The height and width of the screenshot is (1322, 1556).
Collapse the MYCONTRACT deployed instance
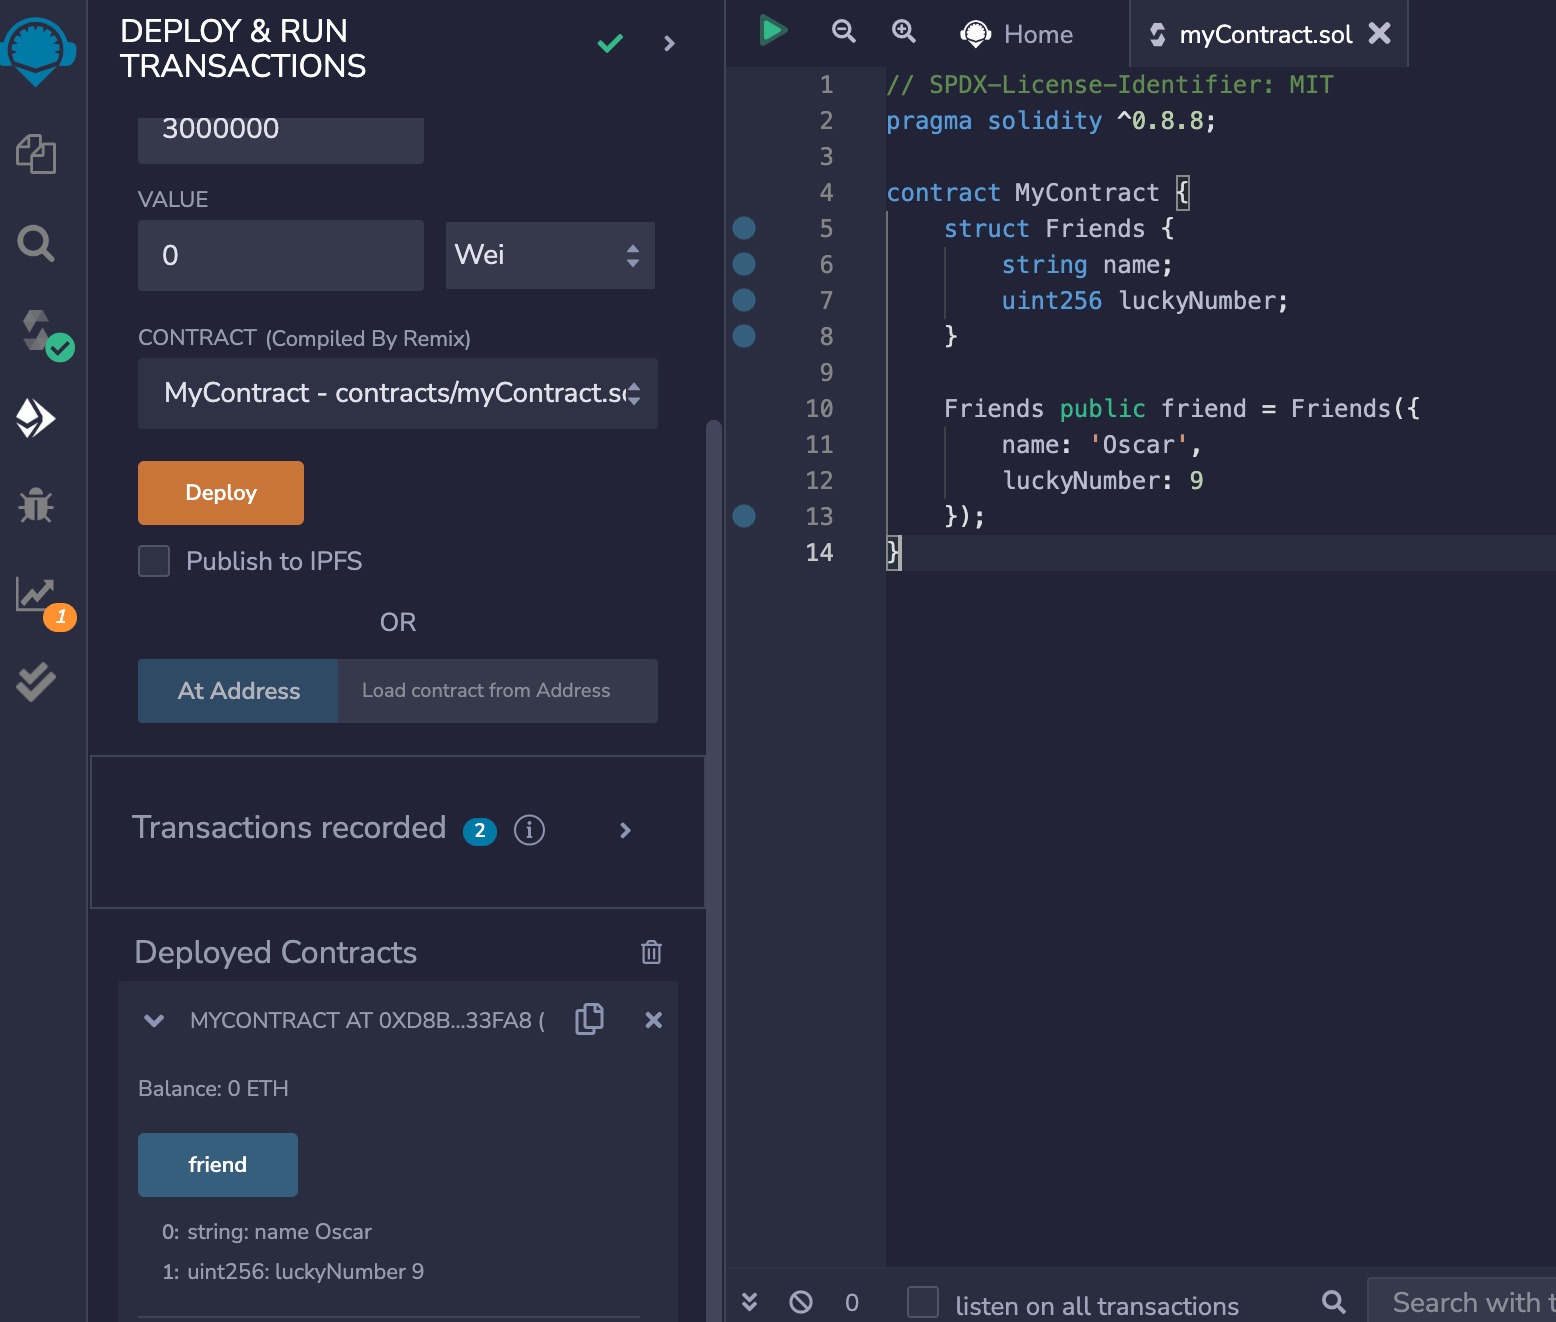coord(154,1021)
